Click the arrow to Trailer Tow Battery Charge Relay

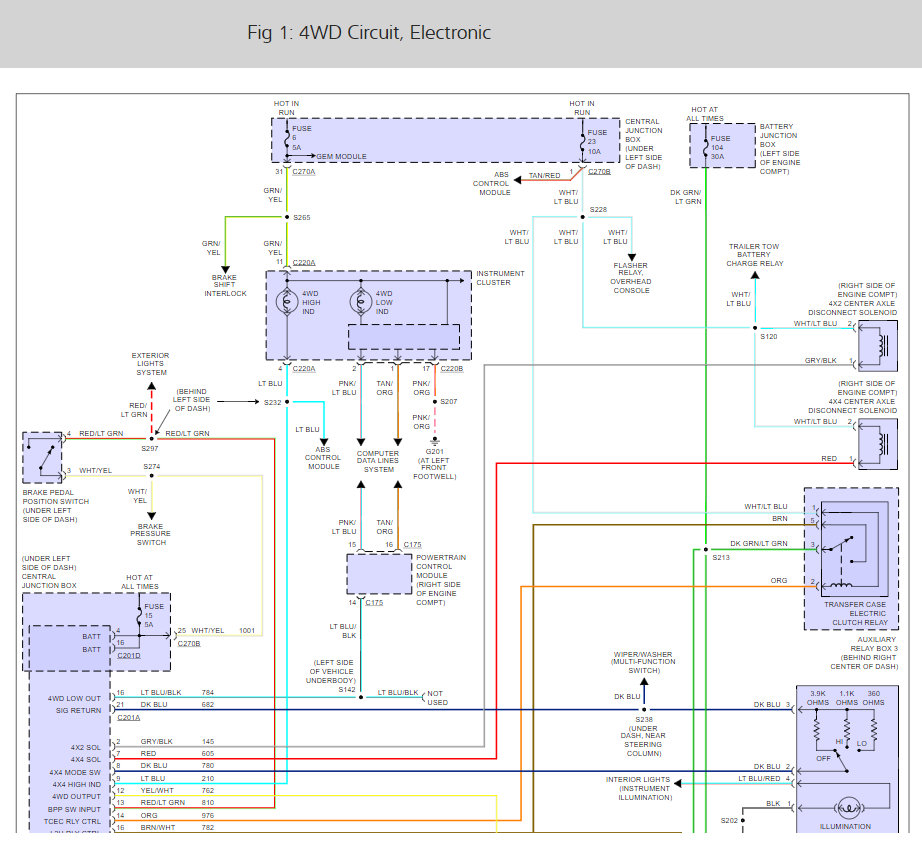[x=755, y=275]
